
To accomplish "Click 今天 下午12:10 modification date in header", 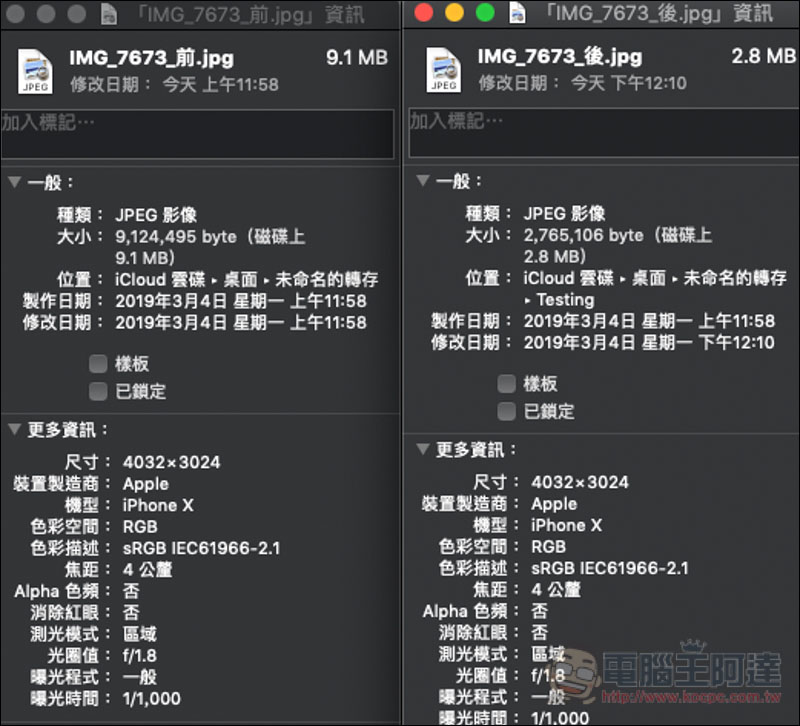I will (x=629, y=83).
